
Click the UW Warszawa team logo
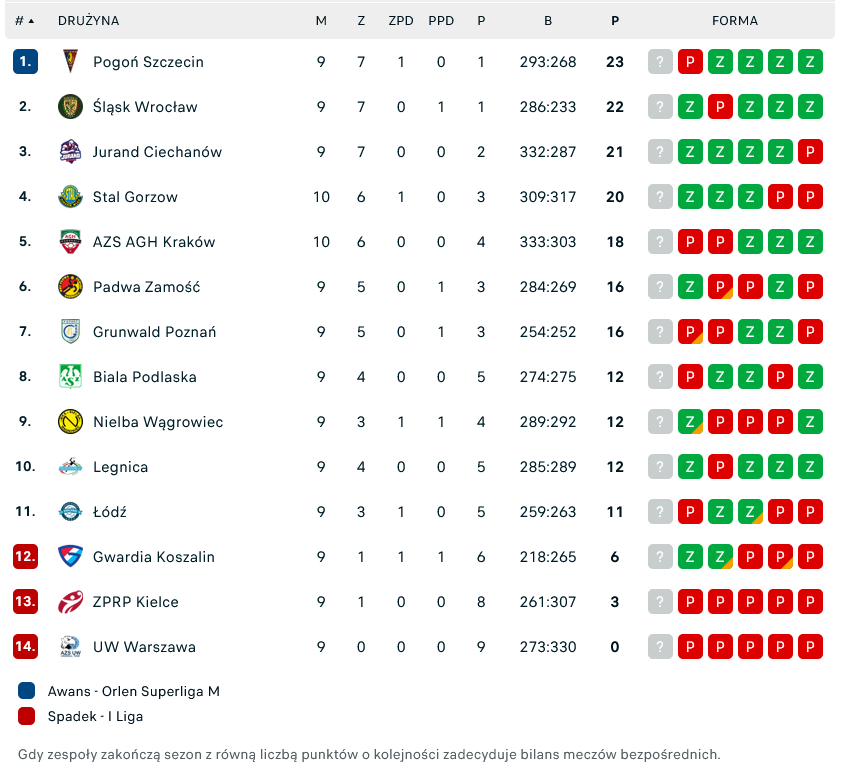click(x=70, y=647)
